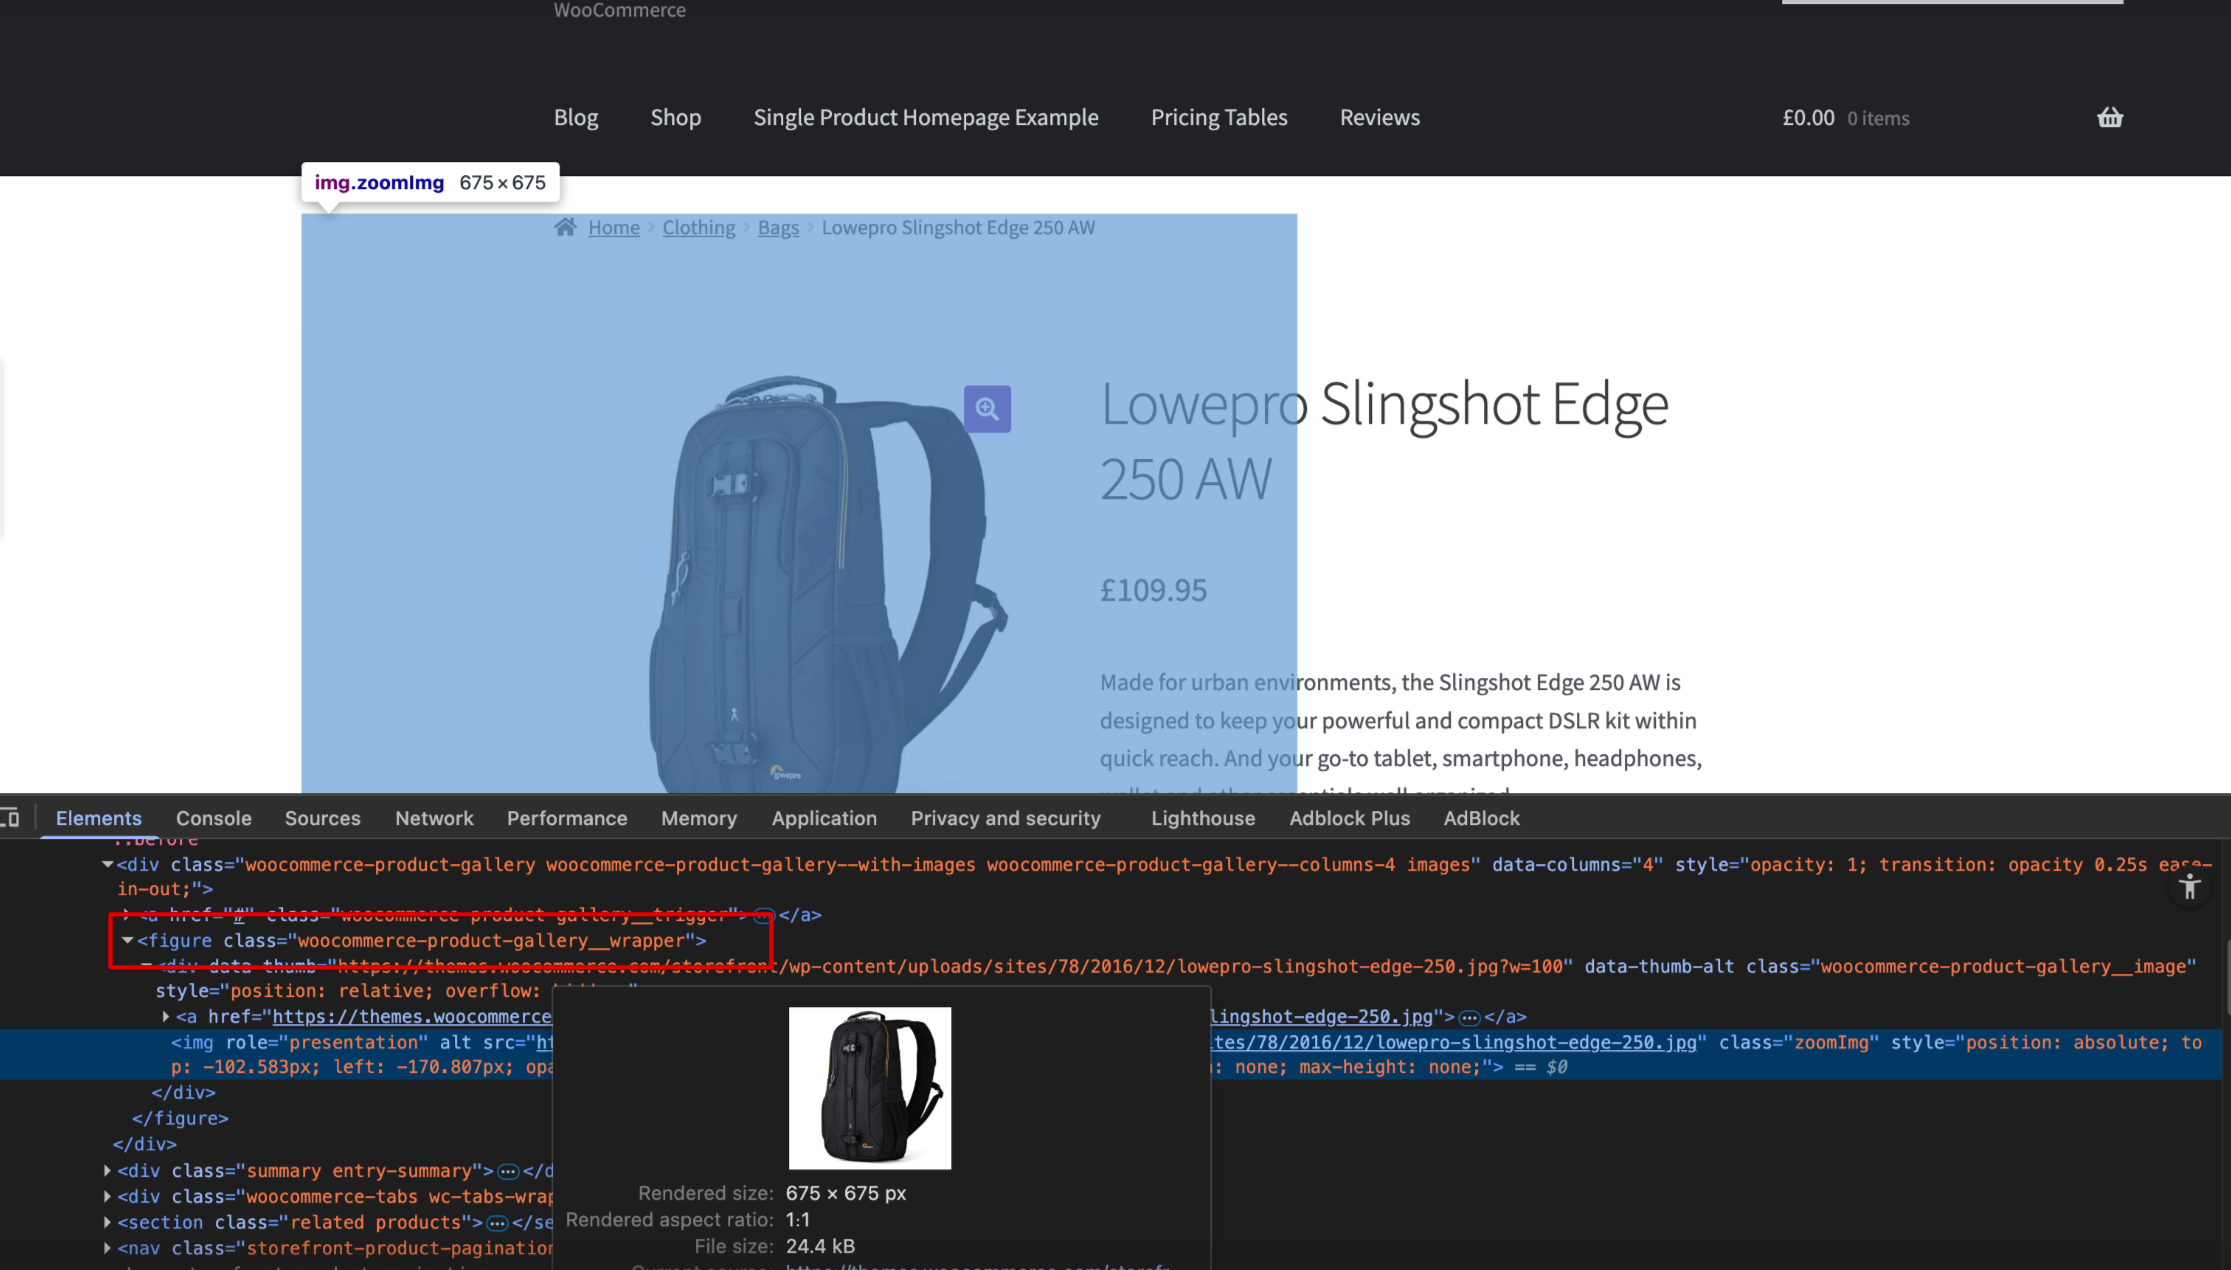Click the product image zoom magnifier icon
The width and height of the screenshot is (2231, 1270).
tap(987, 409)
